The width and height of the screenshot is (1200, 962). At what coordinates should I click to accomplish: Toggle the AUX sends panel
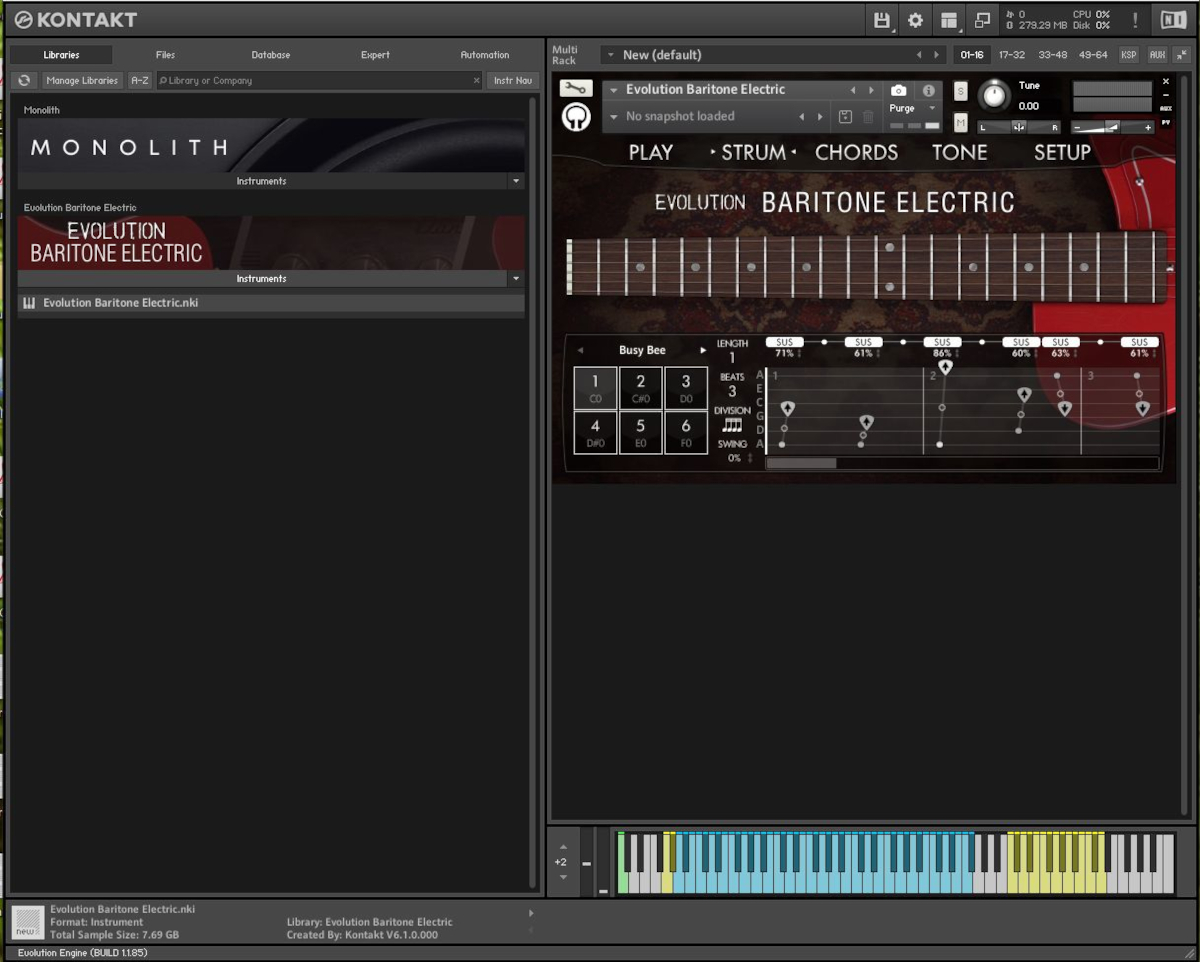click(1156, 55)
